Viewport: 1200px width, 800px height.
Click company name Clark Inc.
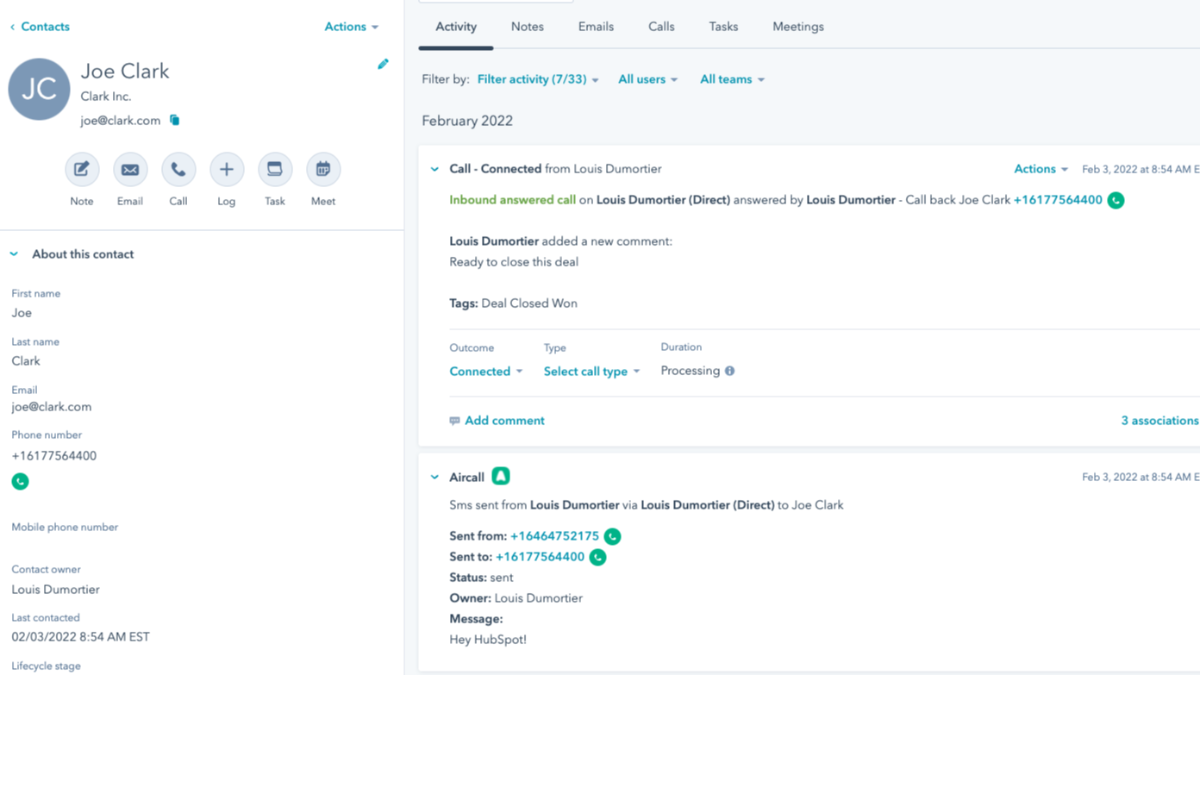(x=106, y=97)
